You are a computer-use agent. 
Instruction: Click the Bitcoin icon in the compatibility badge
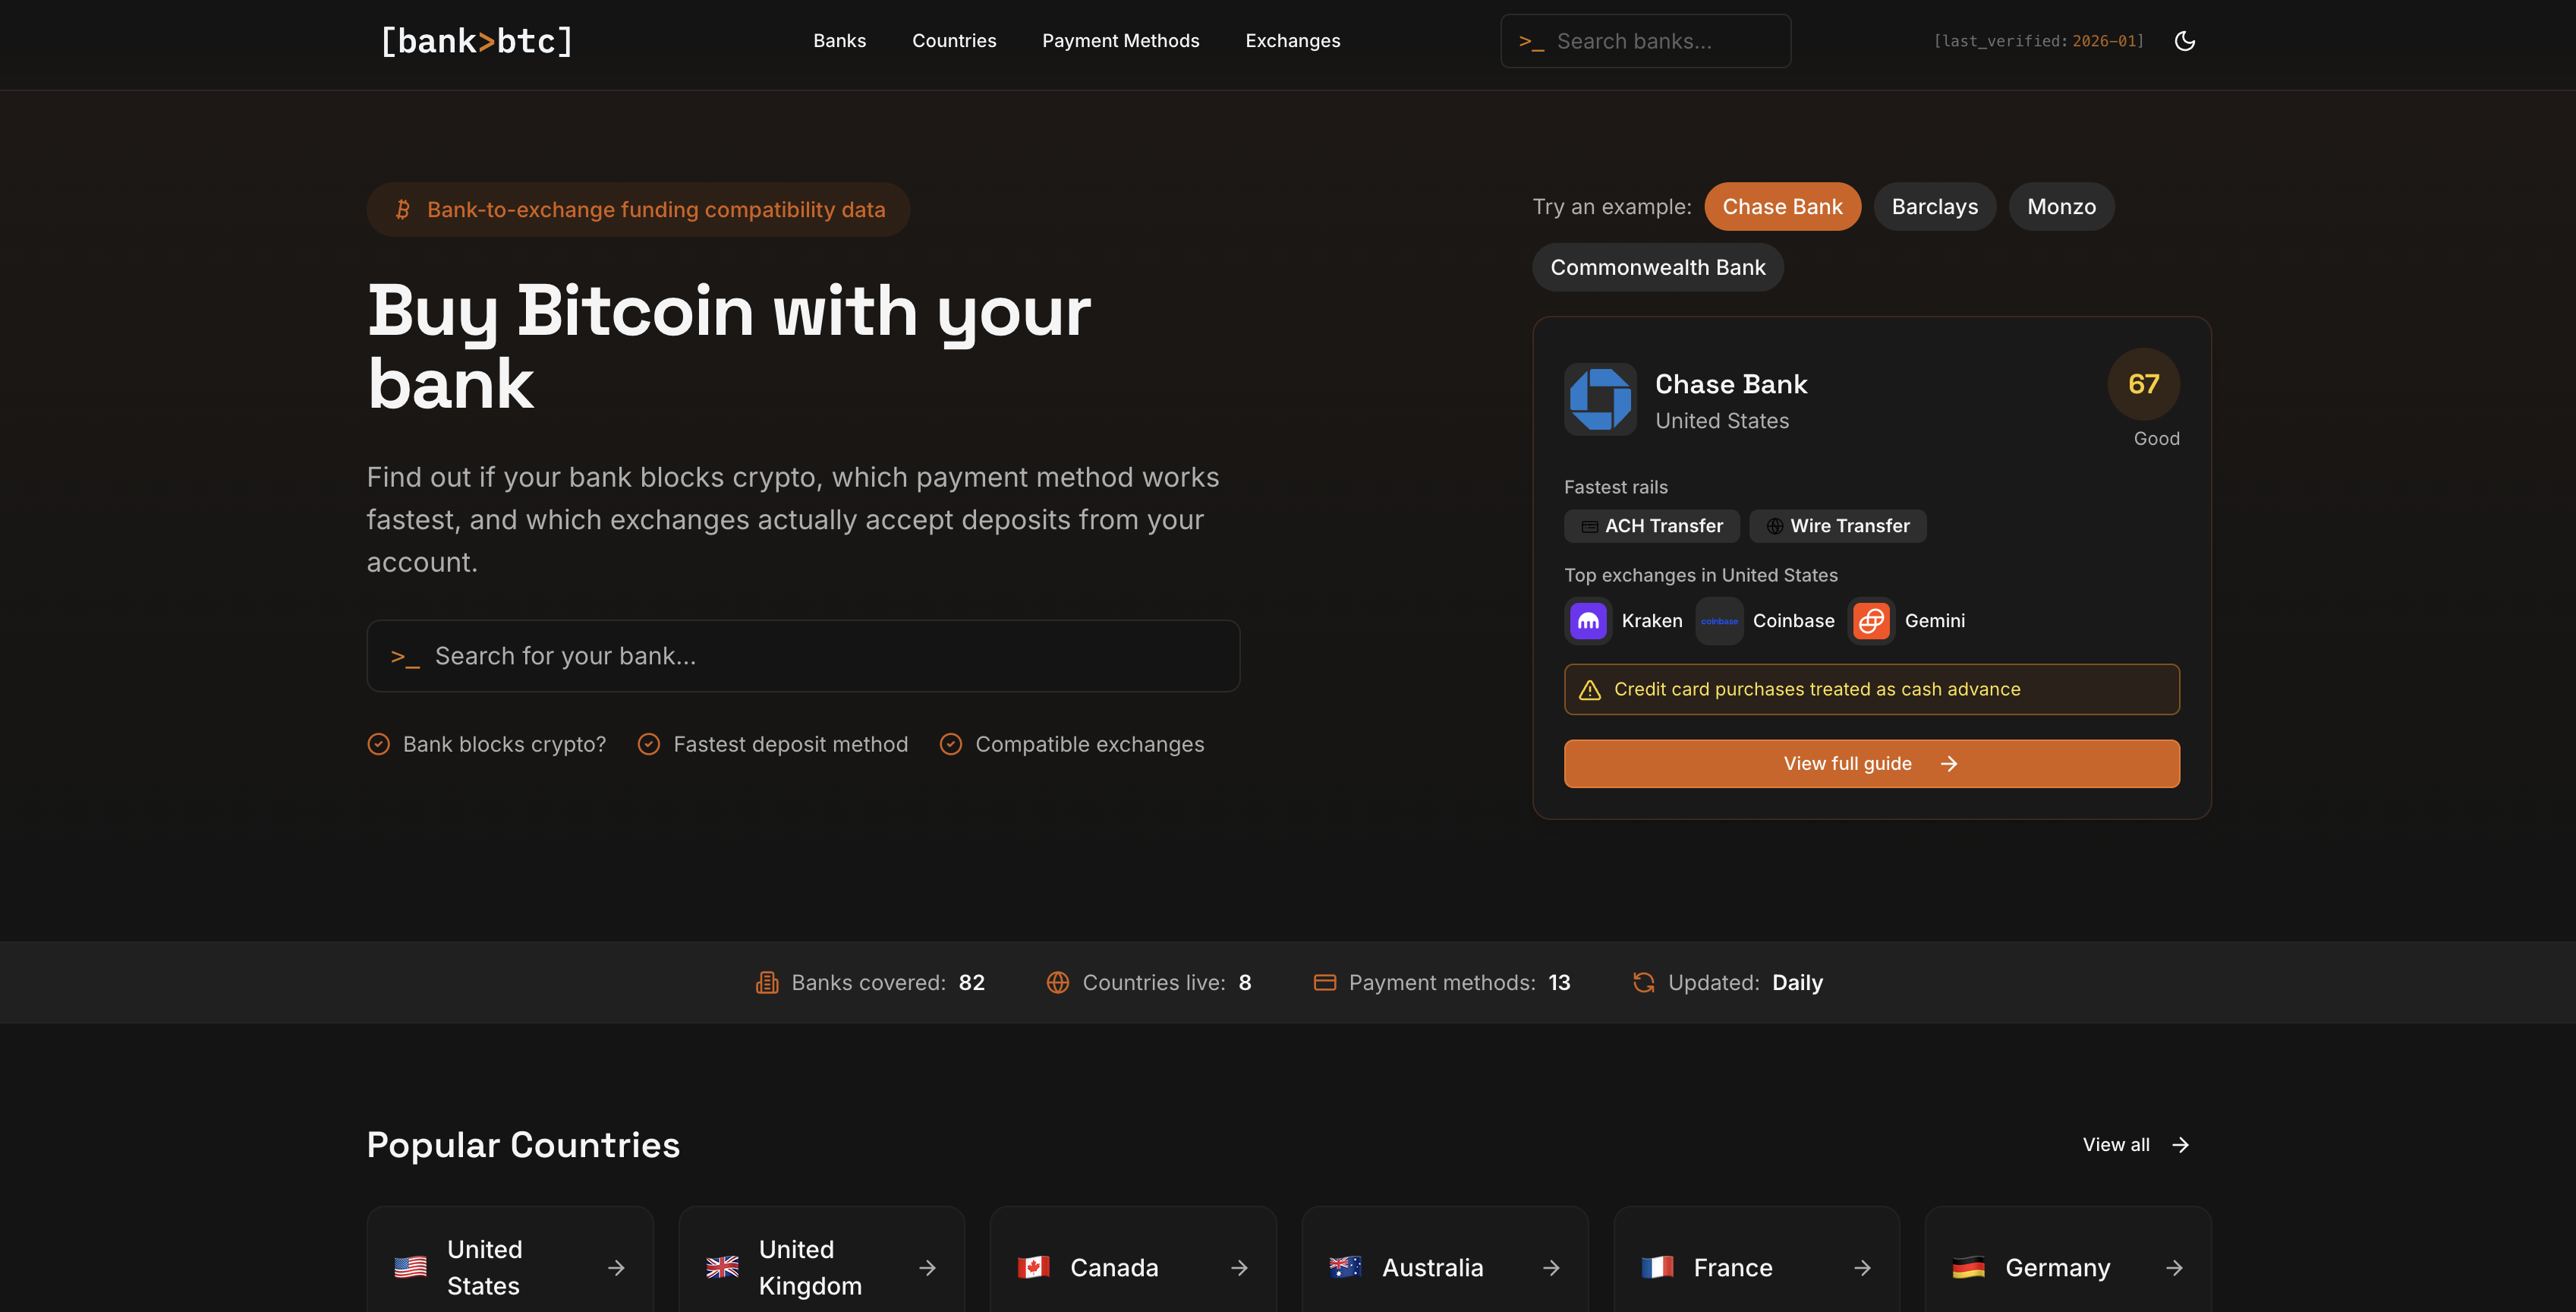point(402,209)
